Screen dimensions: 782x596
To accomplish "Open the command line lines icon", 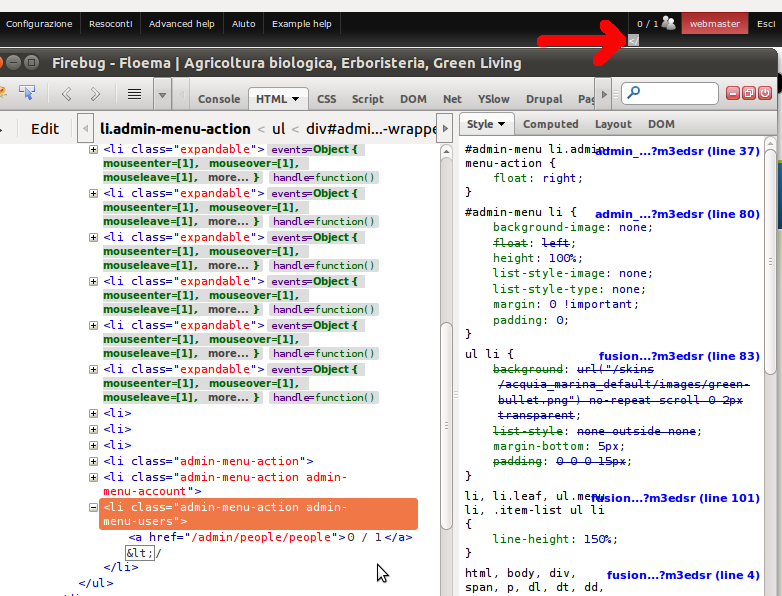I will pos(134,94).
